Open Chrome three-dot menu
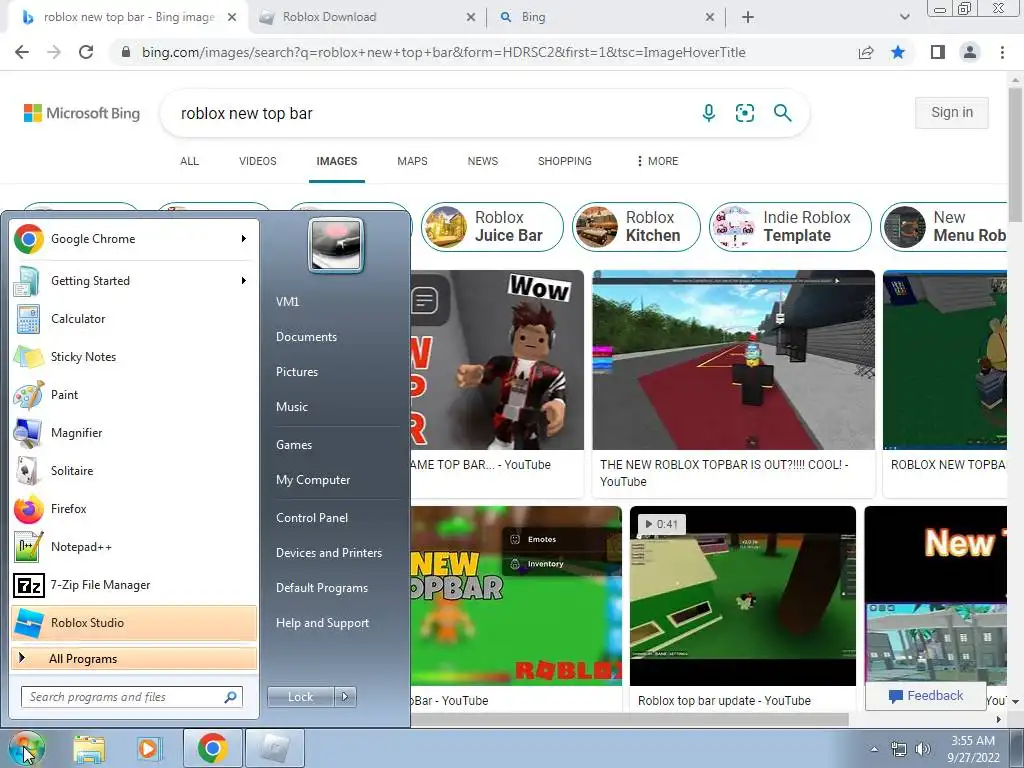 pos(1002,52)
